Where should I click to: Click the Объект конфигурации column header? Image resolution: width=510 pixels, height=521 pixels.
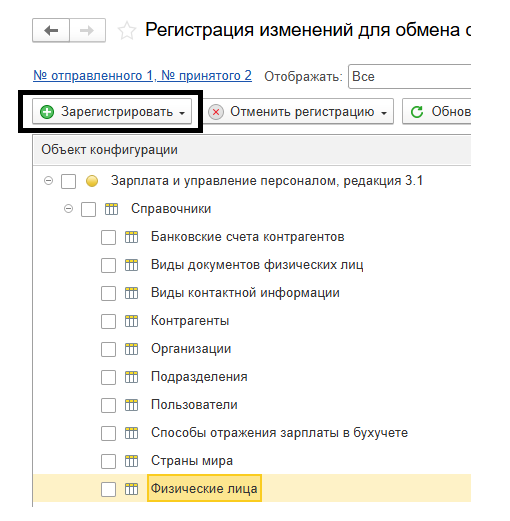(x=252, y=150)
